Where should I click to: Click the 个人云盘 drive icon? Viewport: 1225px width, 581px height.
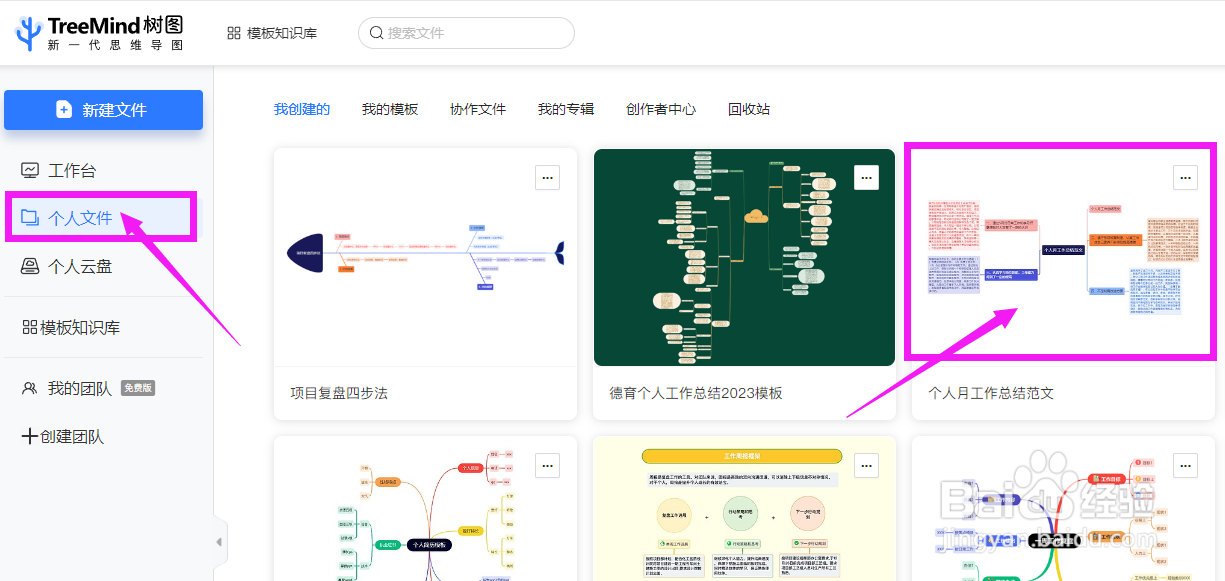point(30,266)
